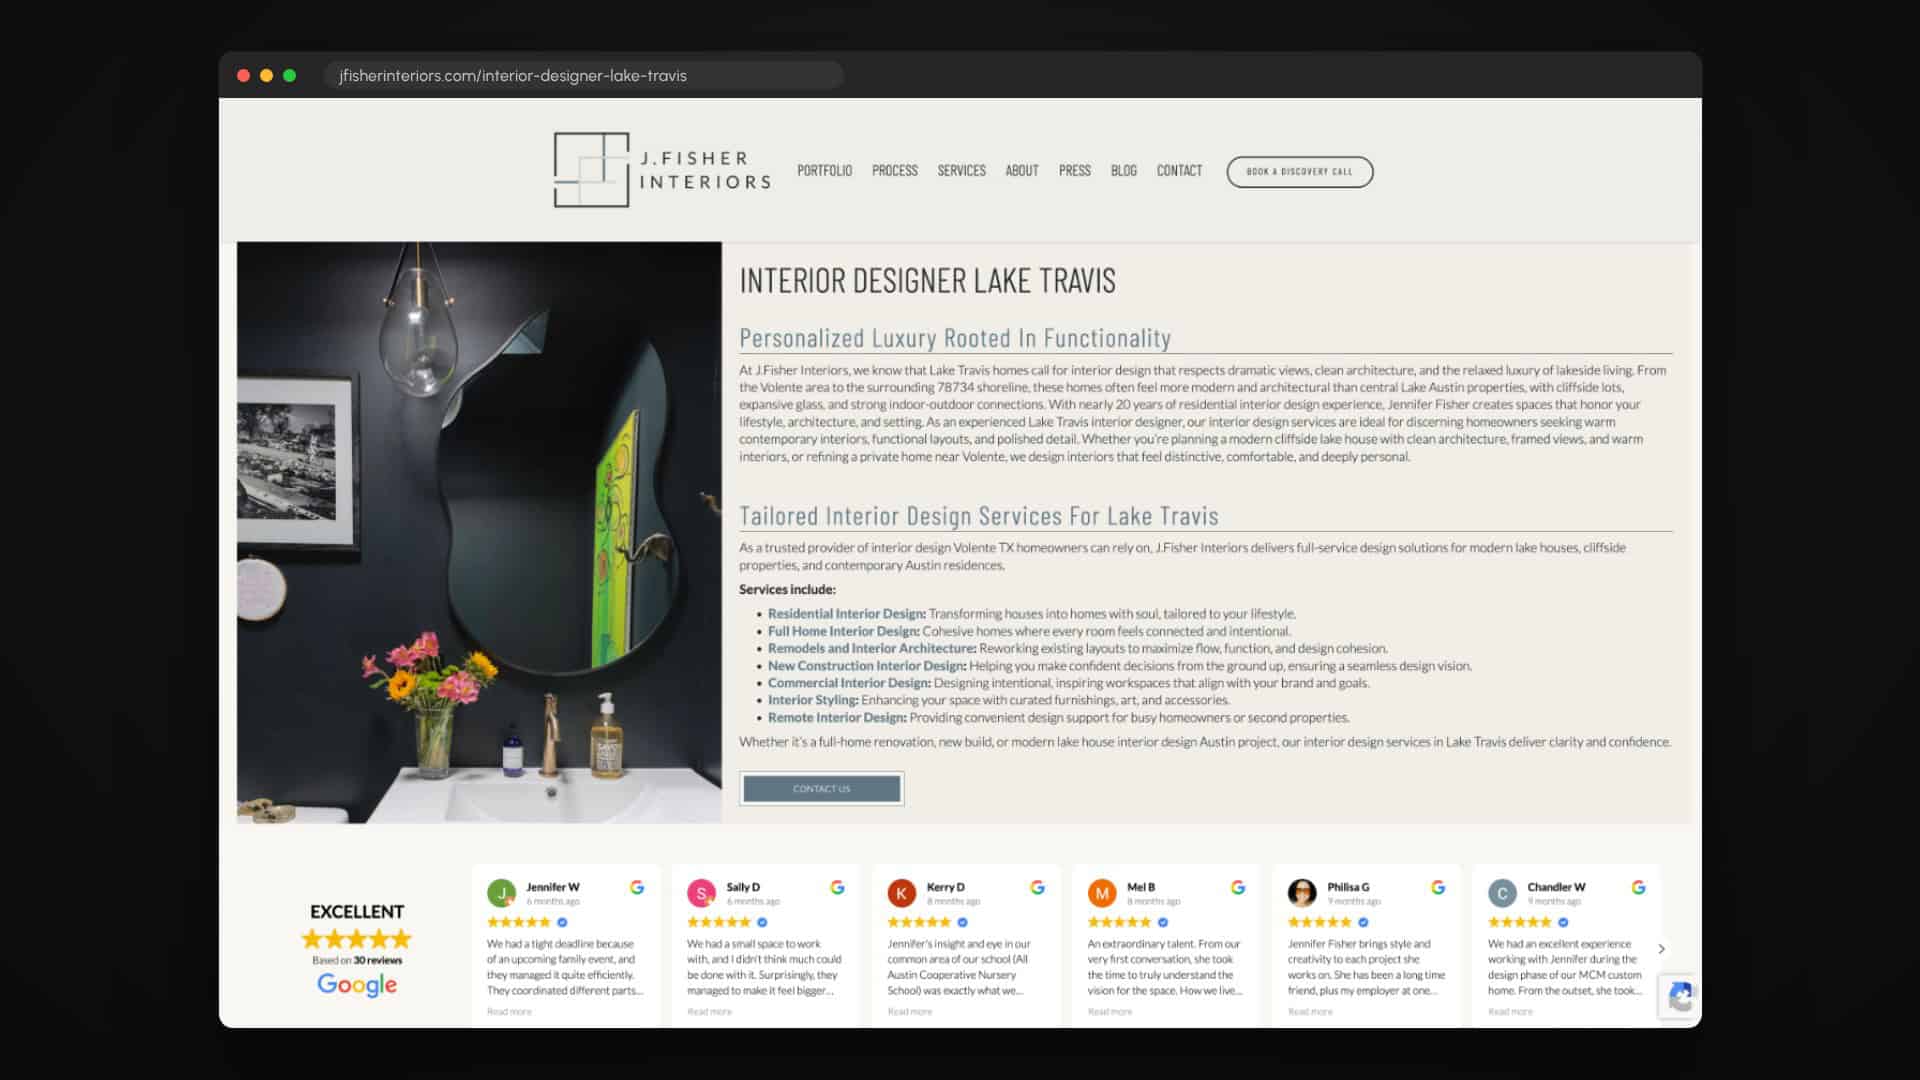Open Residential Interior Design link
The image size is (1920, 1080).
(846, 614)
